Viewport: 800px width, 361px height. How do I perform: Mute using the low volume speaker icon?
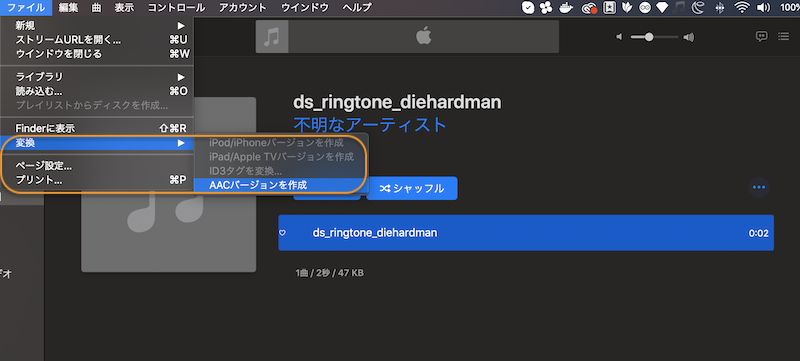pos(619,37)
